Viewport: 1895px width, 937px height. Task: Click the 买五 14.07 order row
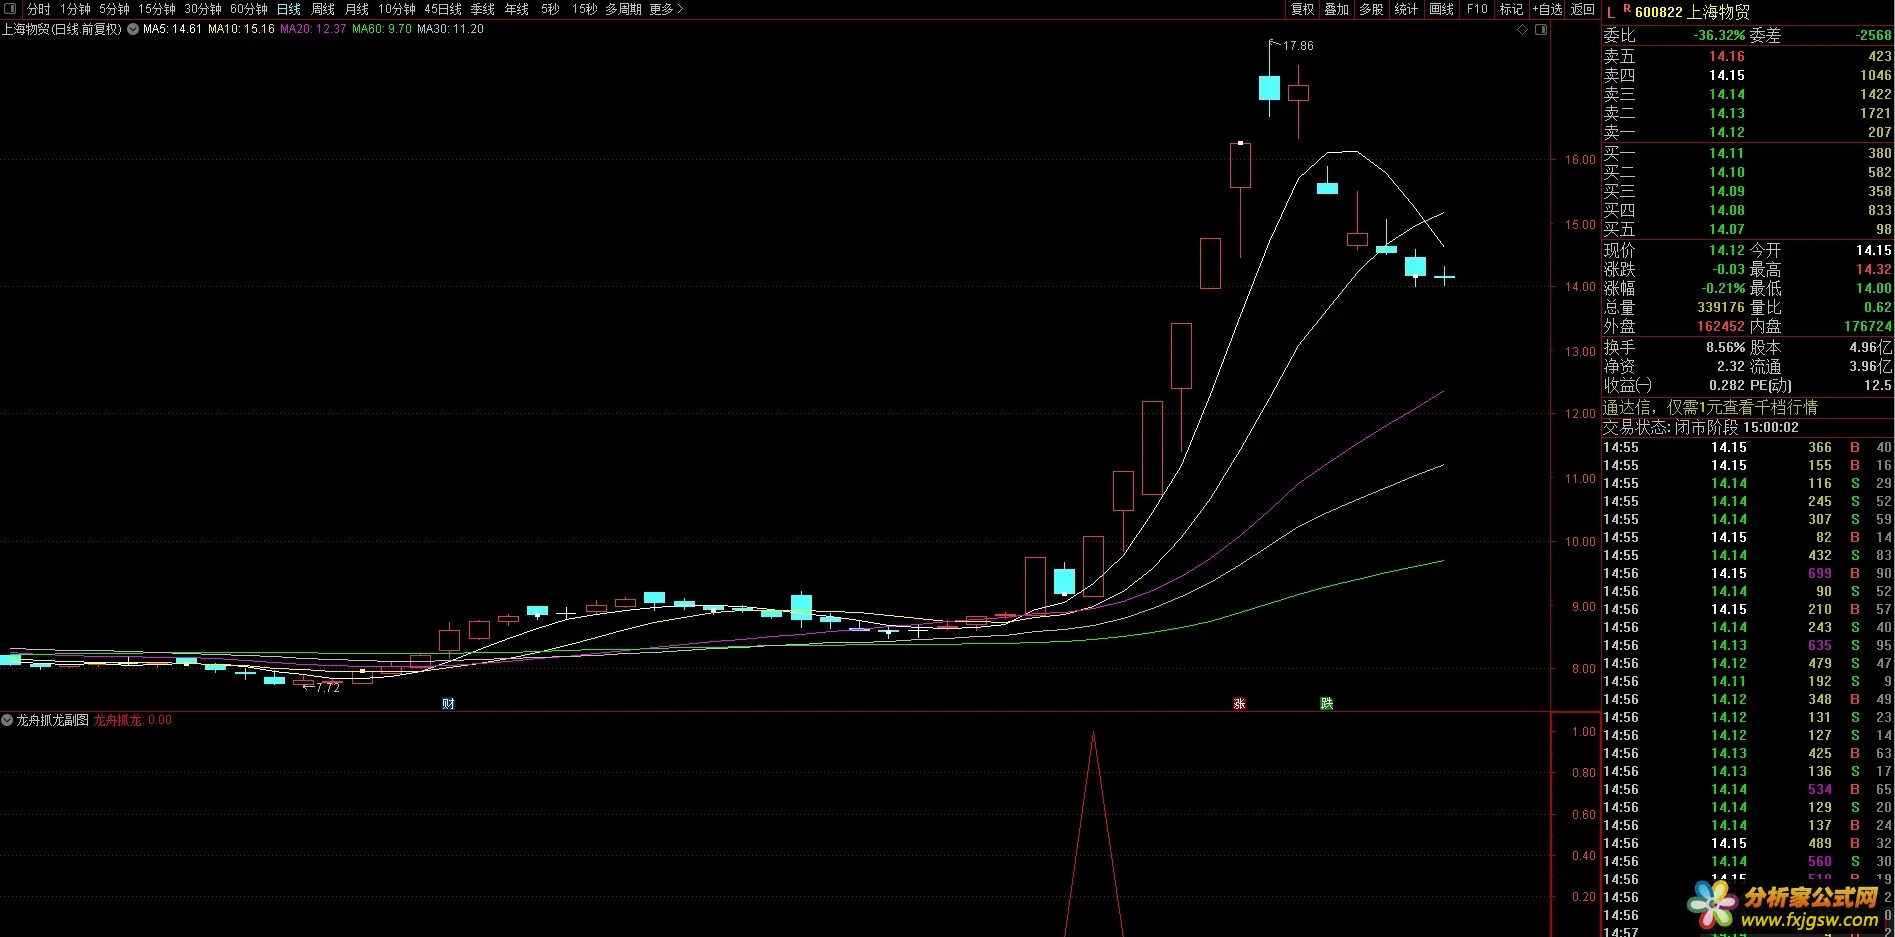(1747, 229)
